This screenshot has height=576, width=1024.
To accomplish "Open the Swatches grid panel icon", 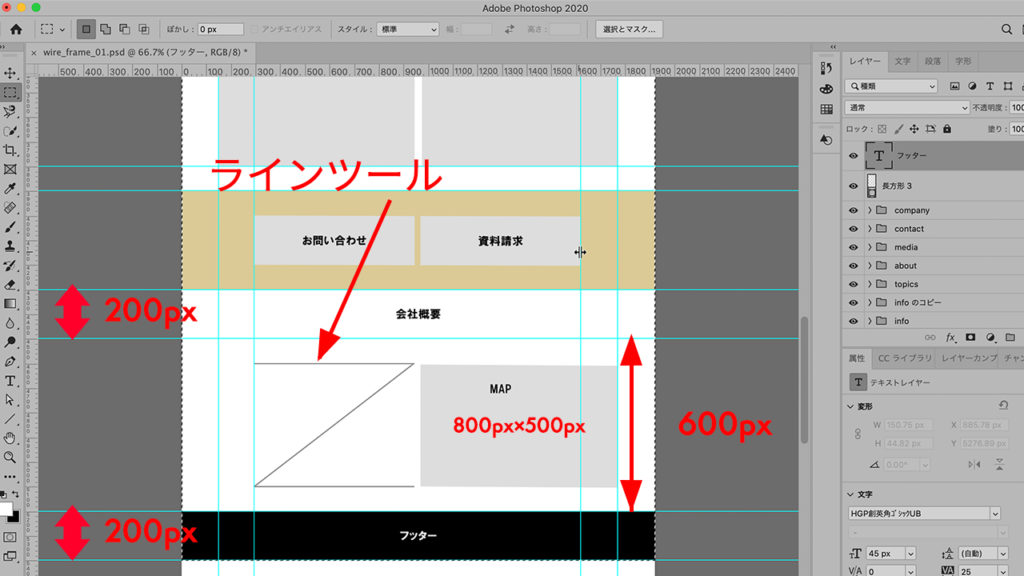I will (x=826, y=109).
